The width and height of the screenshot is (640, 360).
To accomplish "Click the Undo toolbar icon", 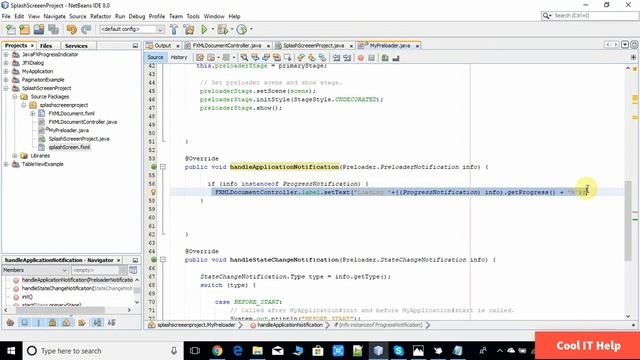I will coord(72,29).
